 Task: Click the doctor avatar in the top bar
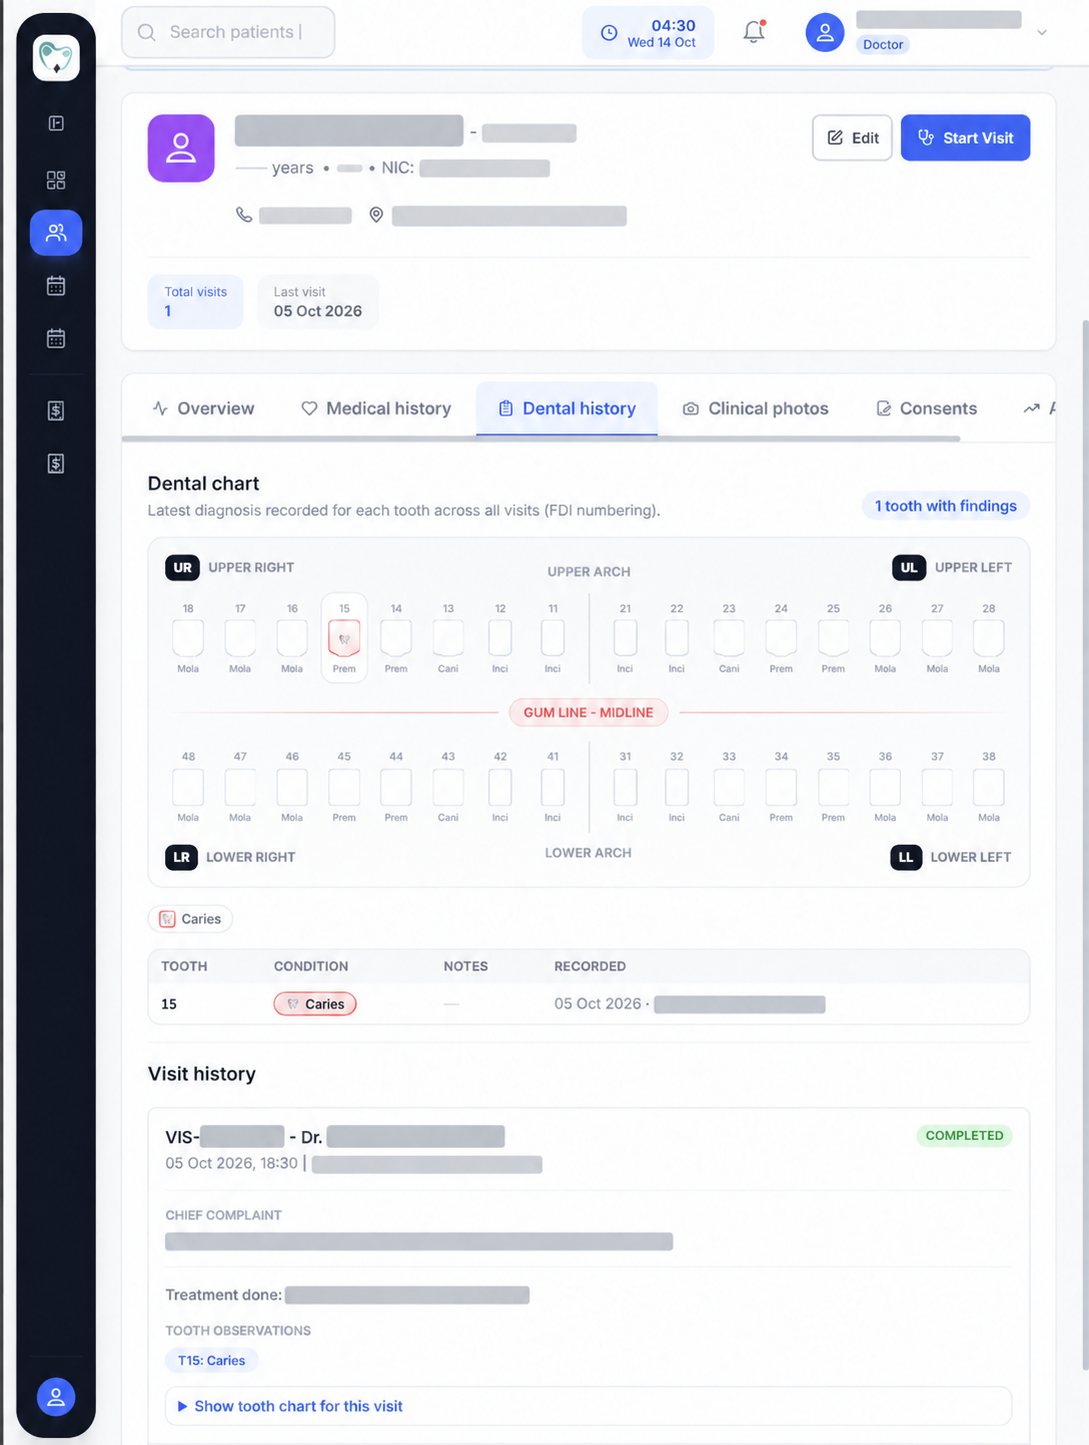825,32
